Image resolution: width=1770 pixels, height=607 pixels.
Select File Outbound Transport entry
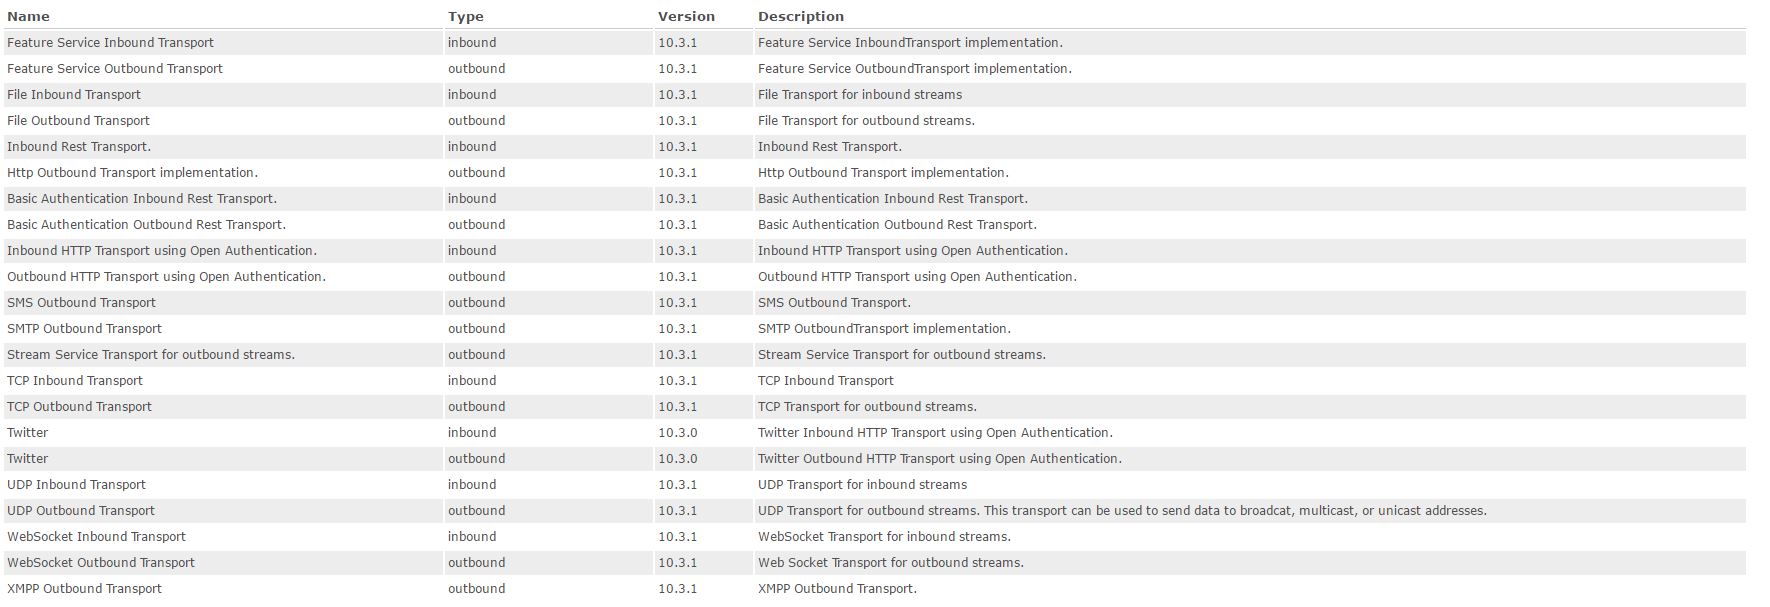78,121
